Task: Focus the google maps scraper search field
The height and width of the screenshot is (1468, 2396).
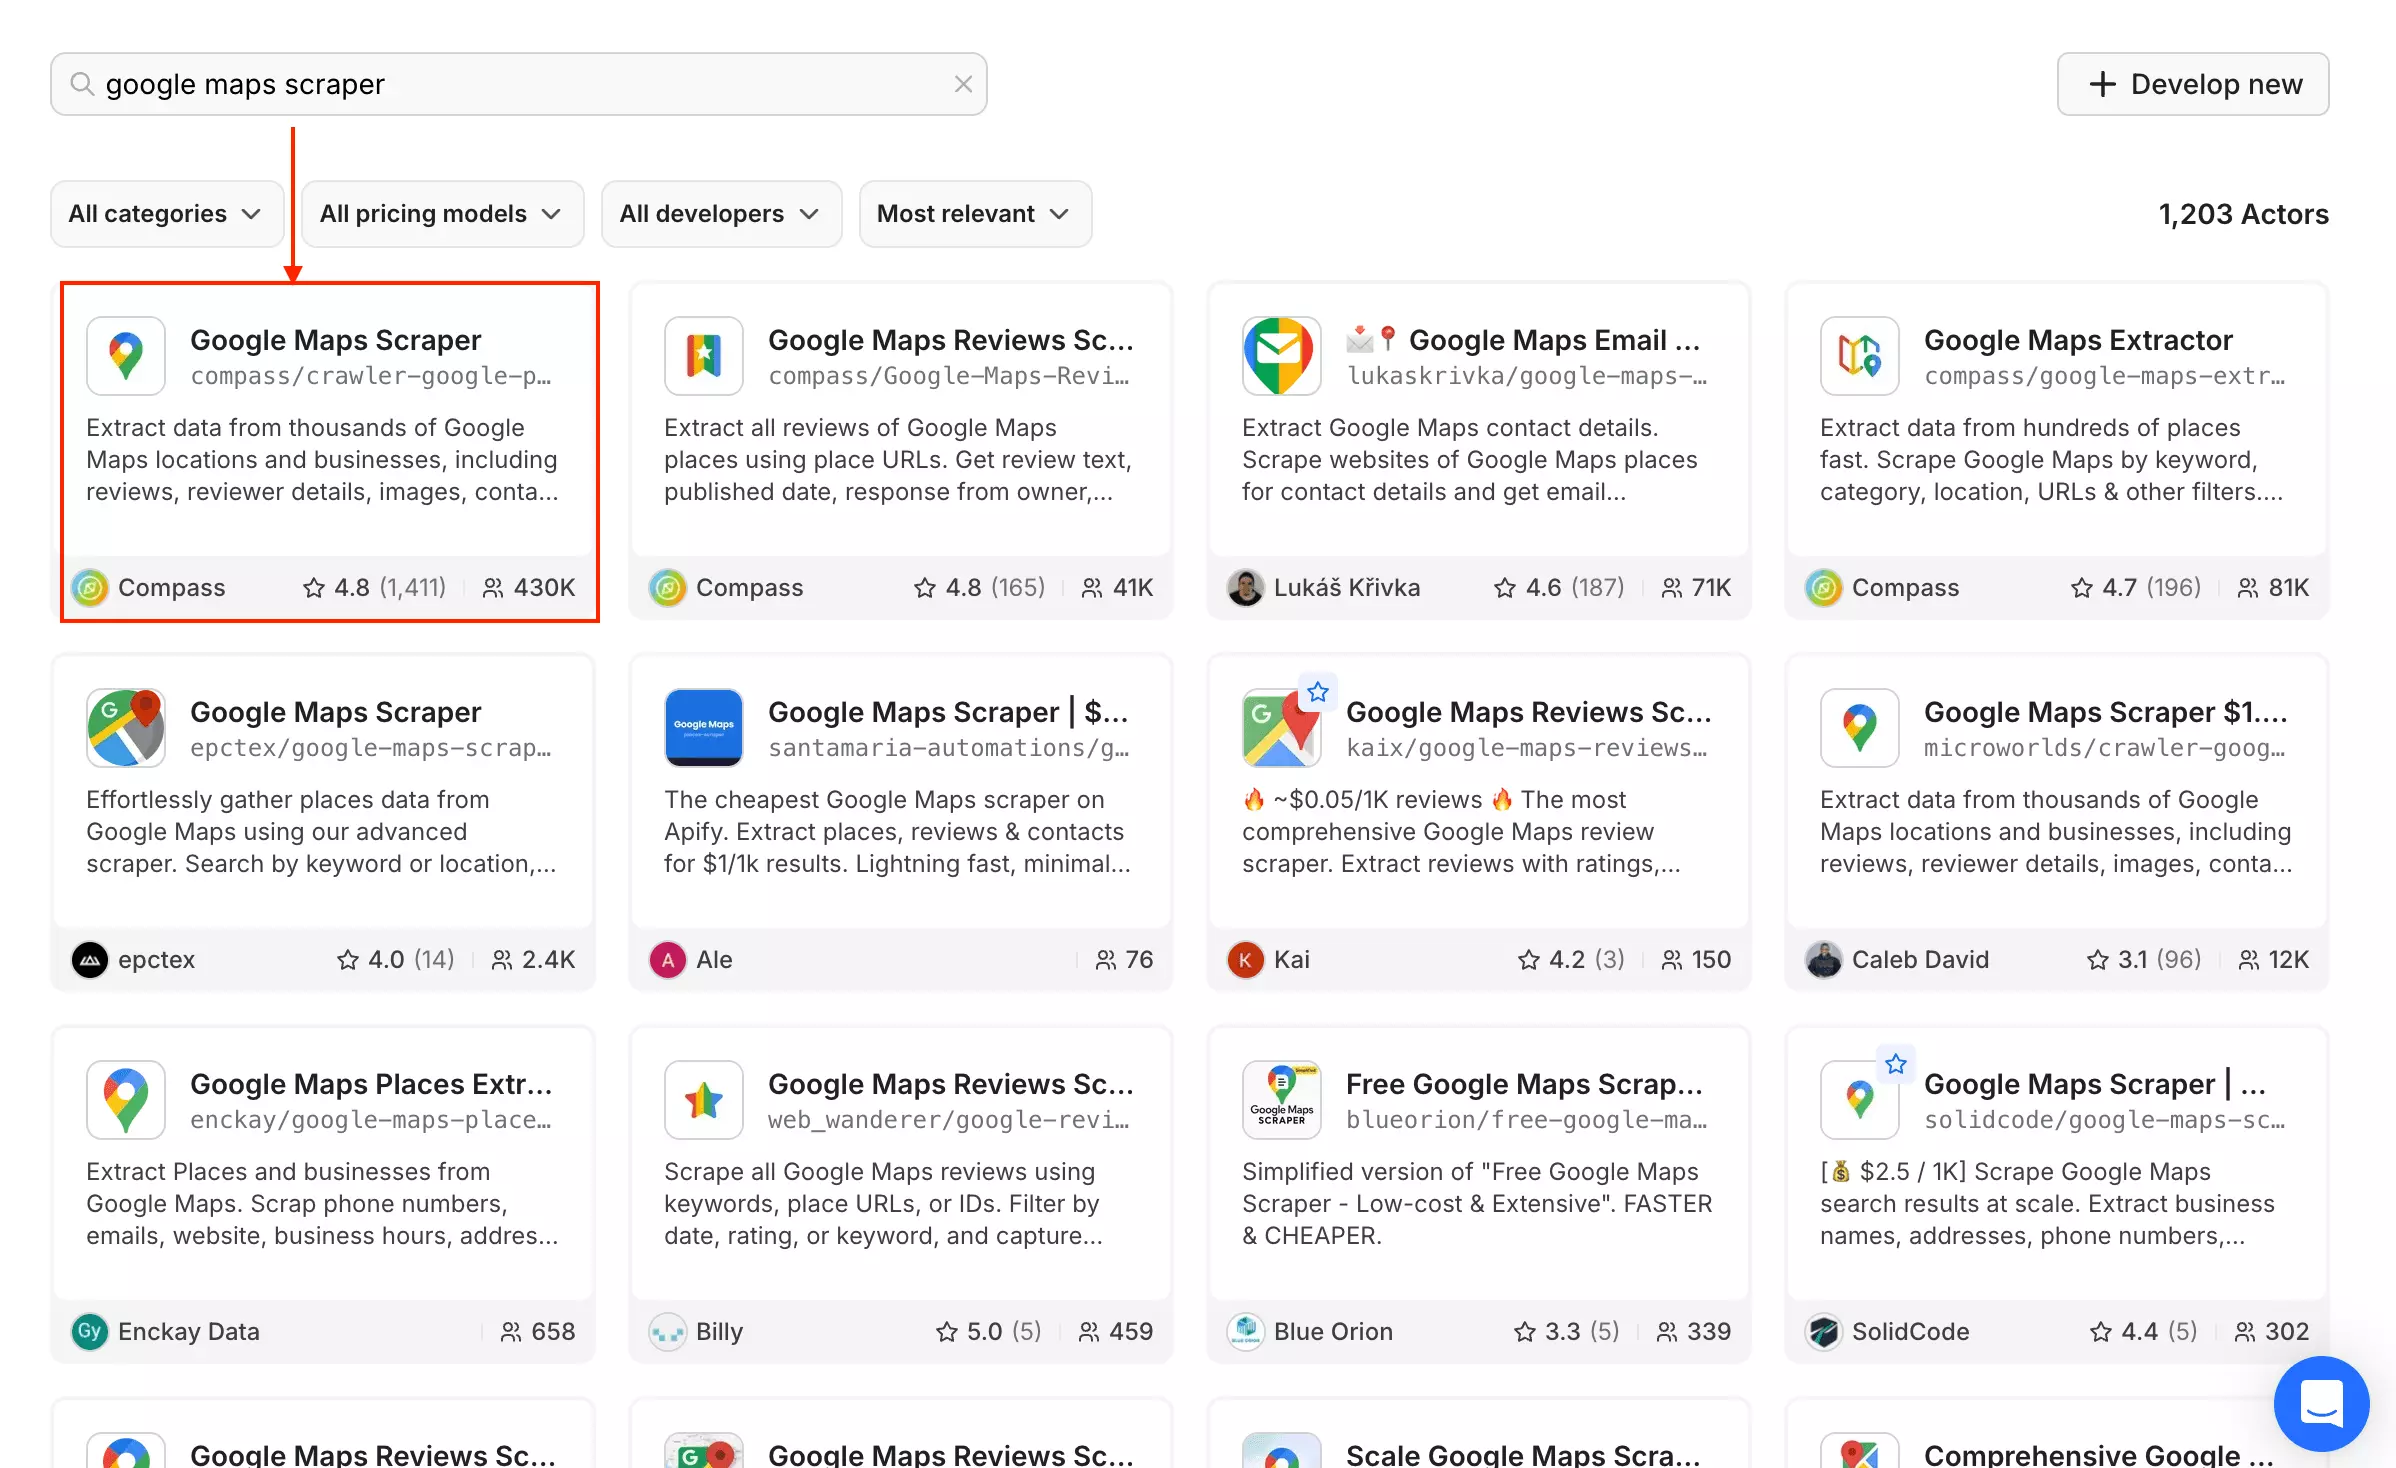Action: pyautogui.click(x=518, y=84)
